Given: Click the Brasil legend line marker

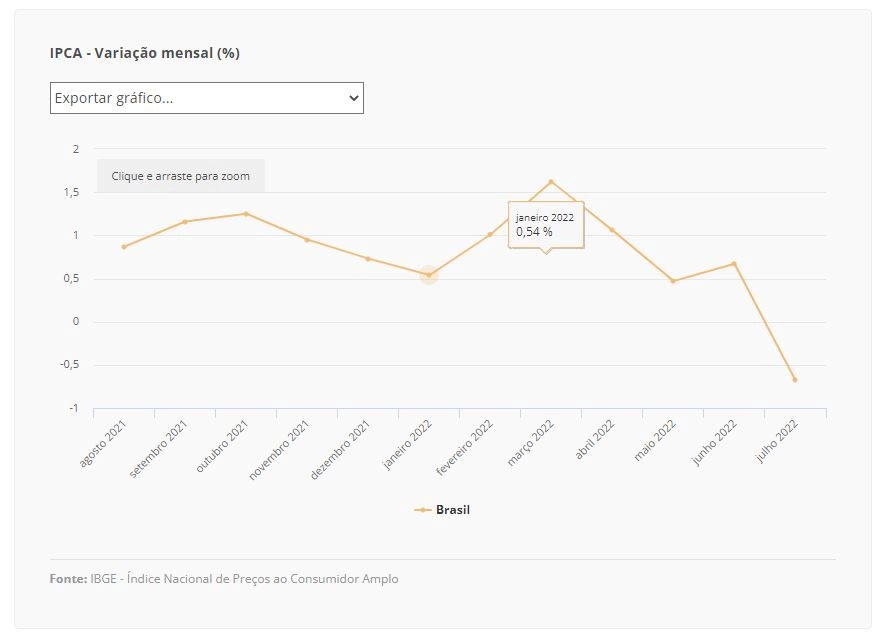Looking at the screenshot, I should (x=422, y=510).
